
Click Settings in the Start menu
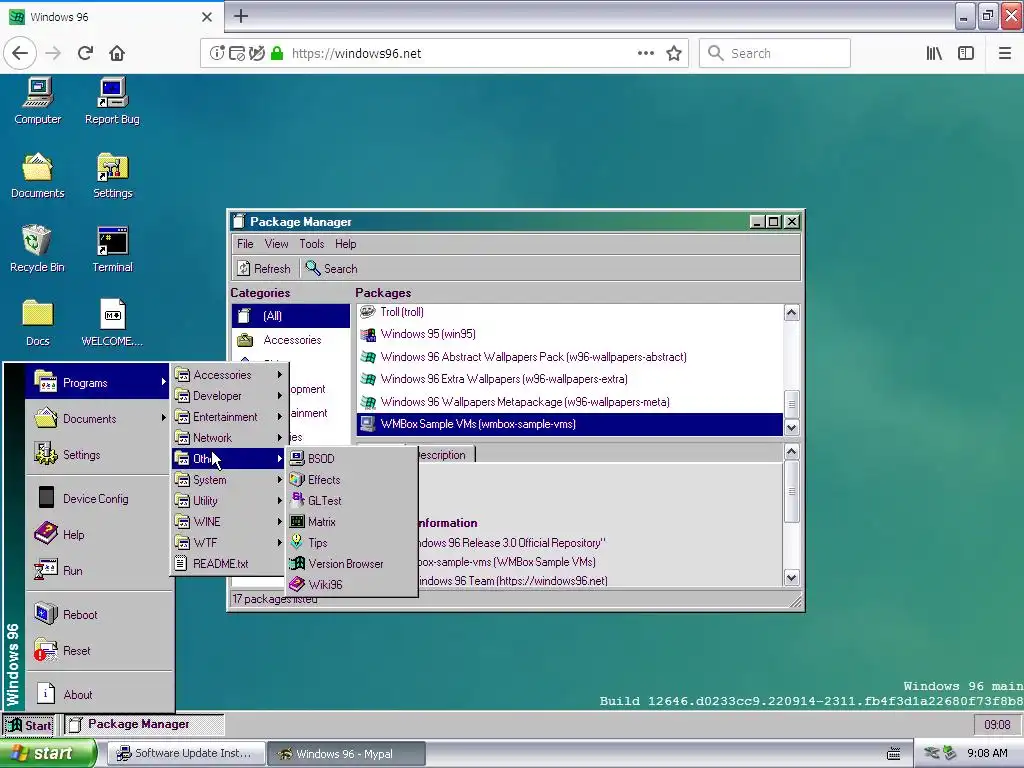(98, 455)
